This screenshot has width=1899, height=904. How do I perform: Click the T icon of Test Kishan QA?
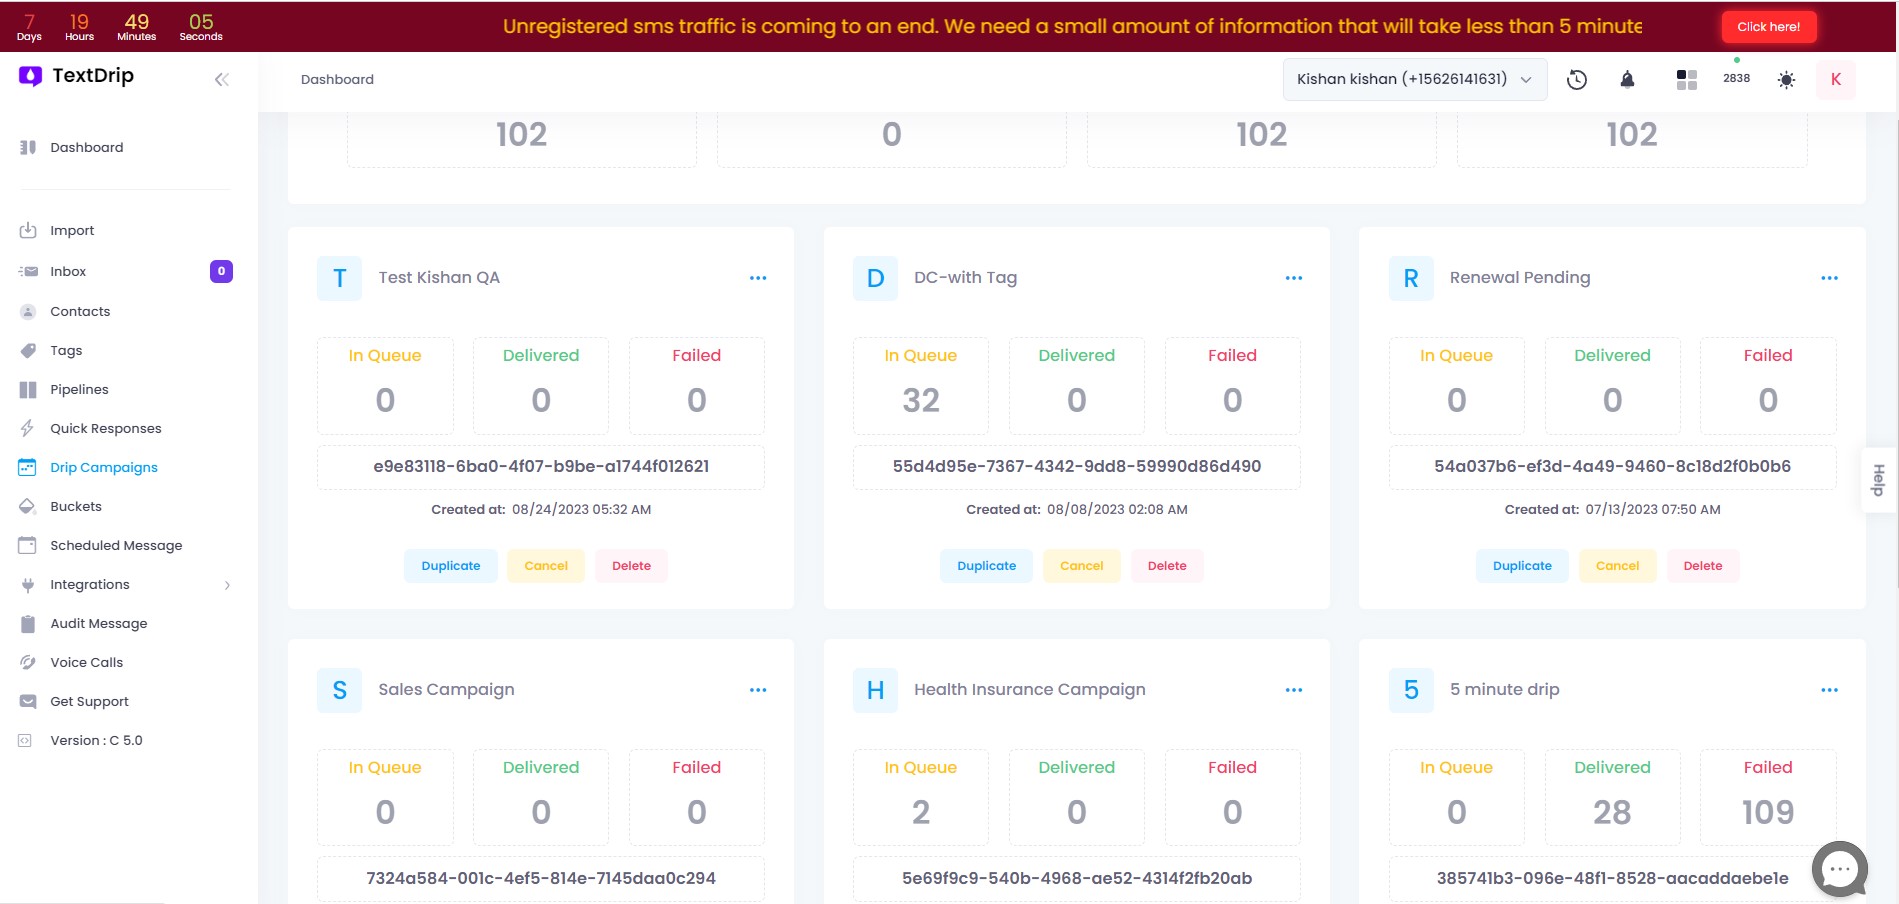tap(340, 279)
